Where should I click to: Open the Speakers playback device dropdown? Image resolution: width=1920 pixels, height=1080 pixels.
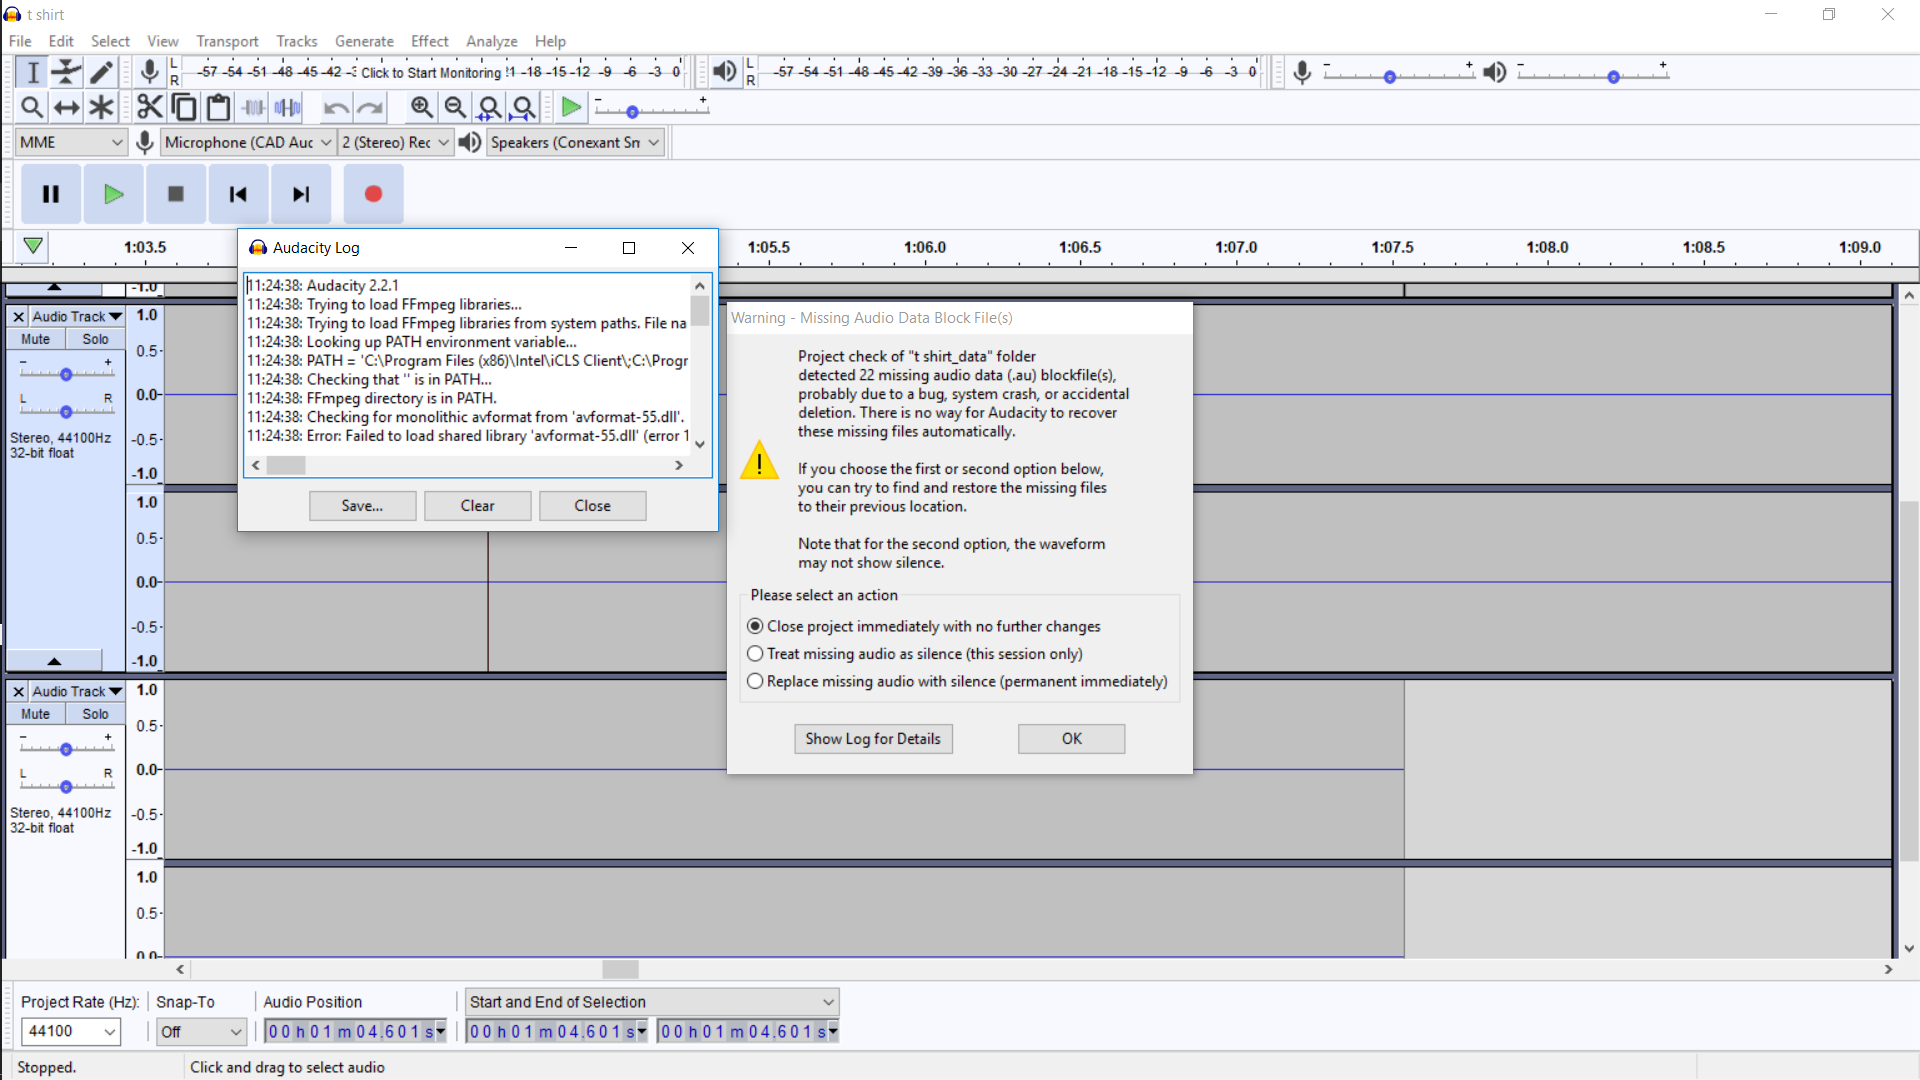[575, 142]
